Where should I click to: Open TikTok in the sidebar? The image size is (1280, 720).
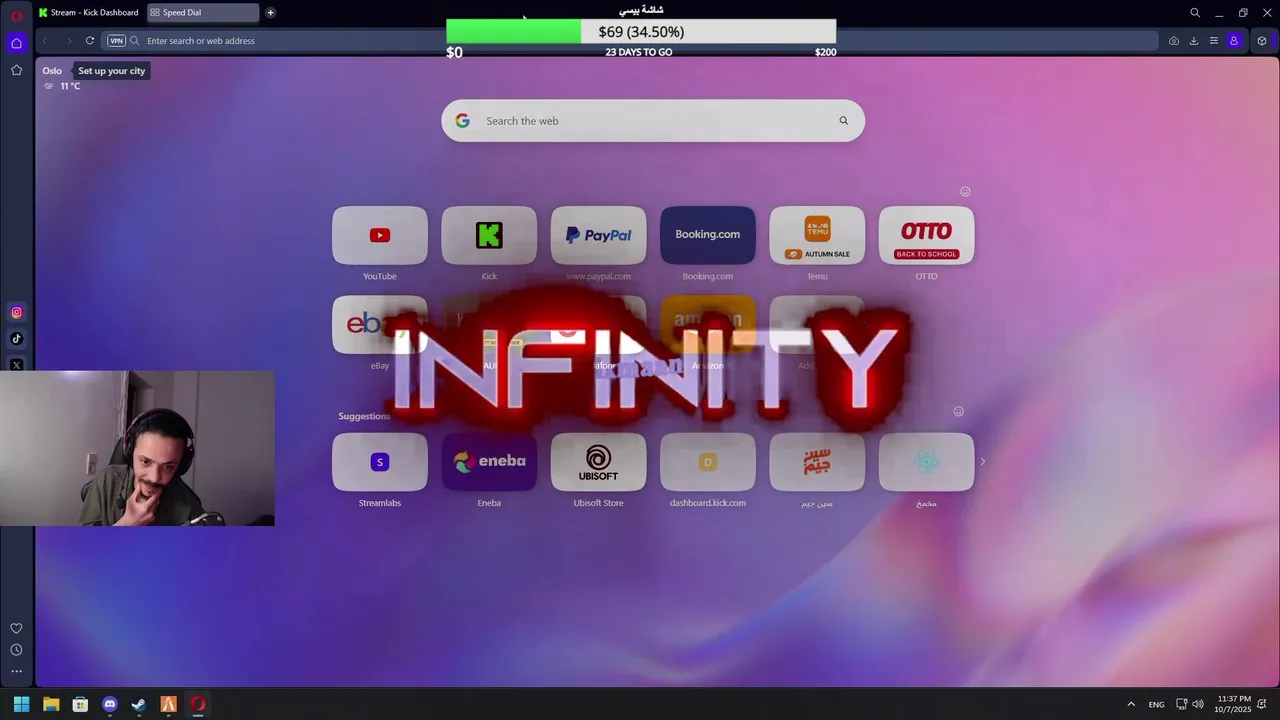[16, 339]
